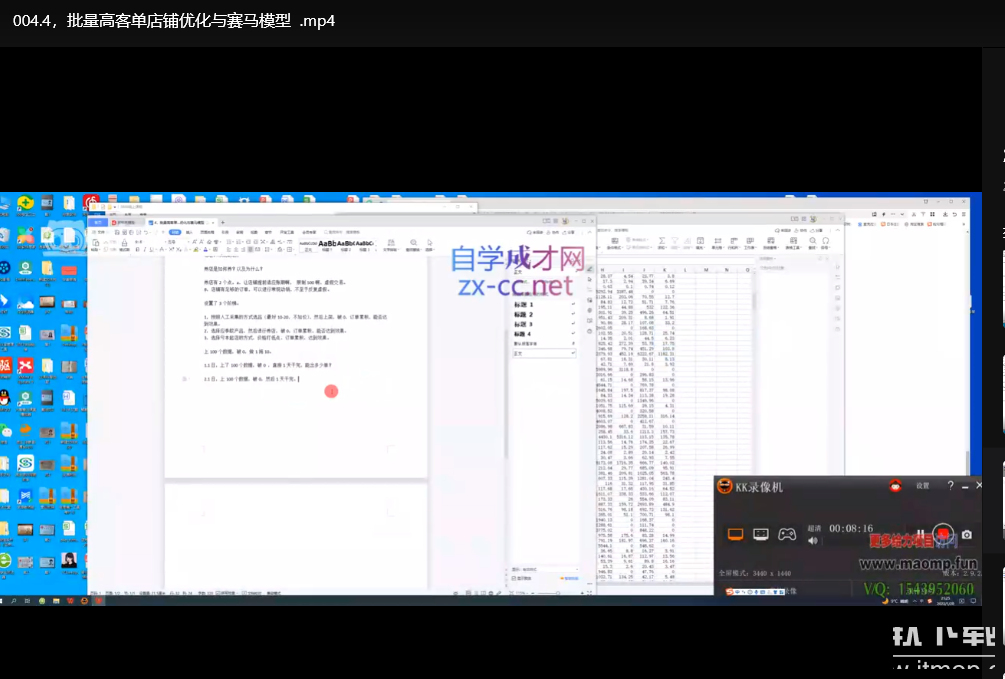Image resolution: width=1005 pixels, height=679 pixels.
Task: Click the find magnifier icon in WPS ribbon
Action: point(413,242)
